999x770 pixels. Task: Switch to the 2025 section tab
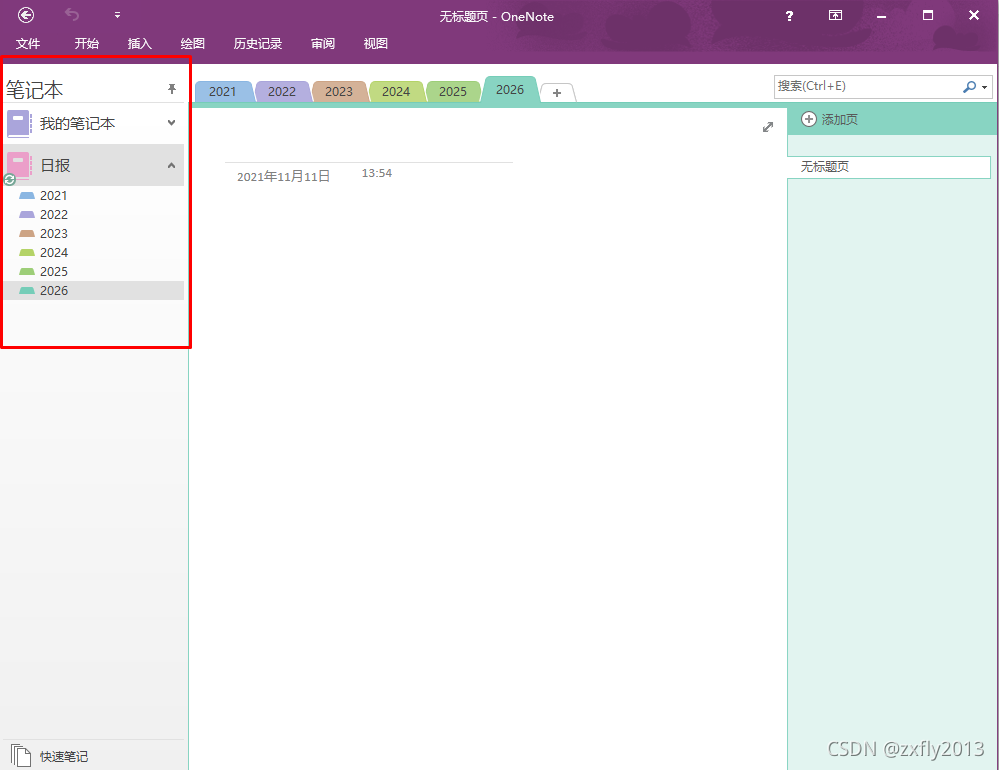pyautogui.click(x=453, y=92)
